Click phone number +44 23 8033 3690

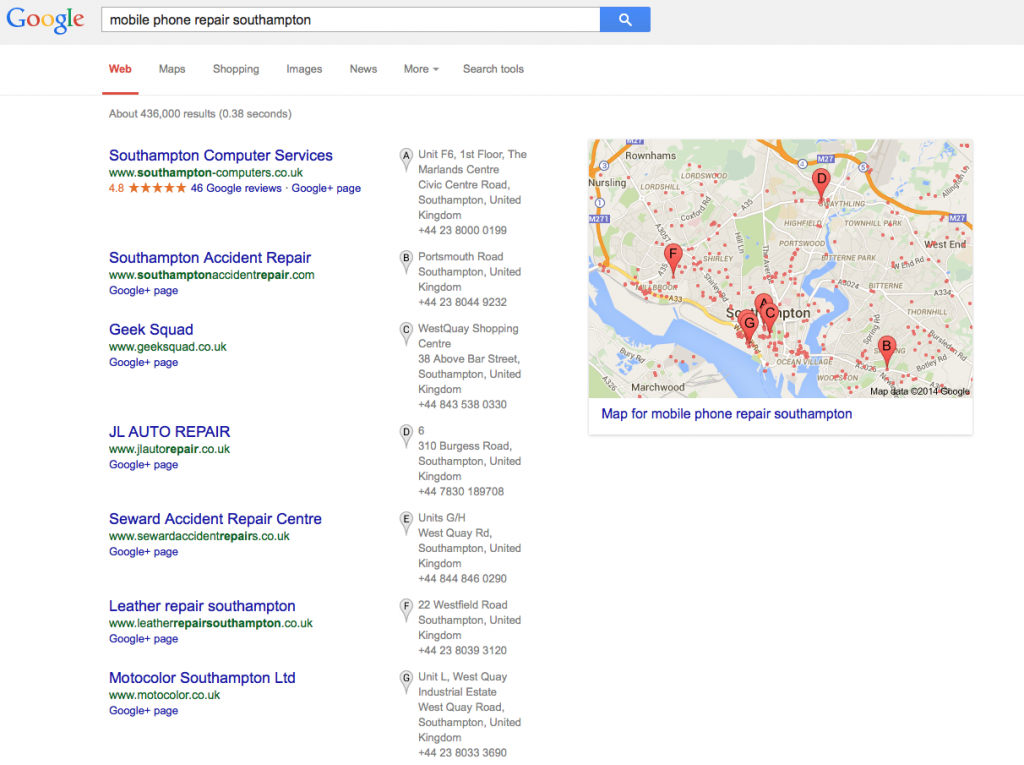click(462, 753)
